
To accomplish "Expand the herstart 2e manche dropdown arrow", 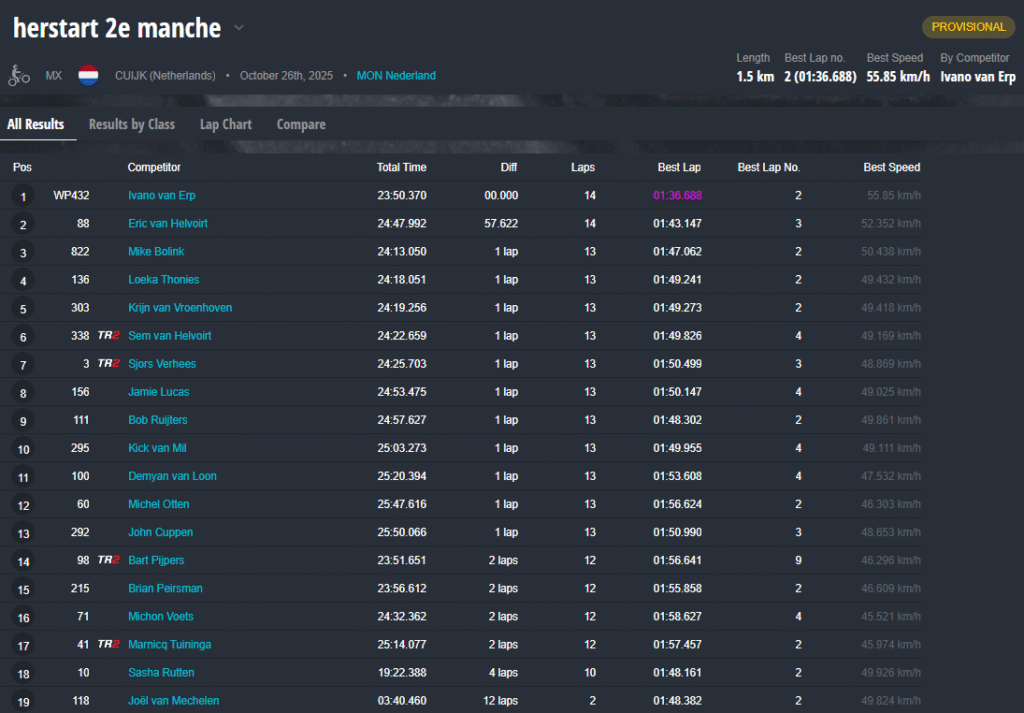I will pyautogui.click(x=239, y=28).
